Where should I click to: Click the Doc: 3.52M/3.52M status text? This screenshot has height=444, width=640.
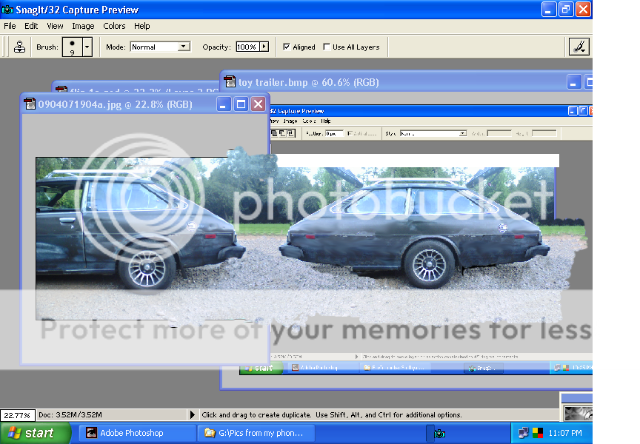70,415
